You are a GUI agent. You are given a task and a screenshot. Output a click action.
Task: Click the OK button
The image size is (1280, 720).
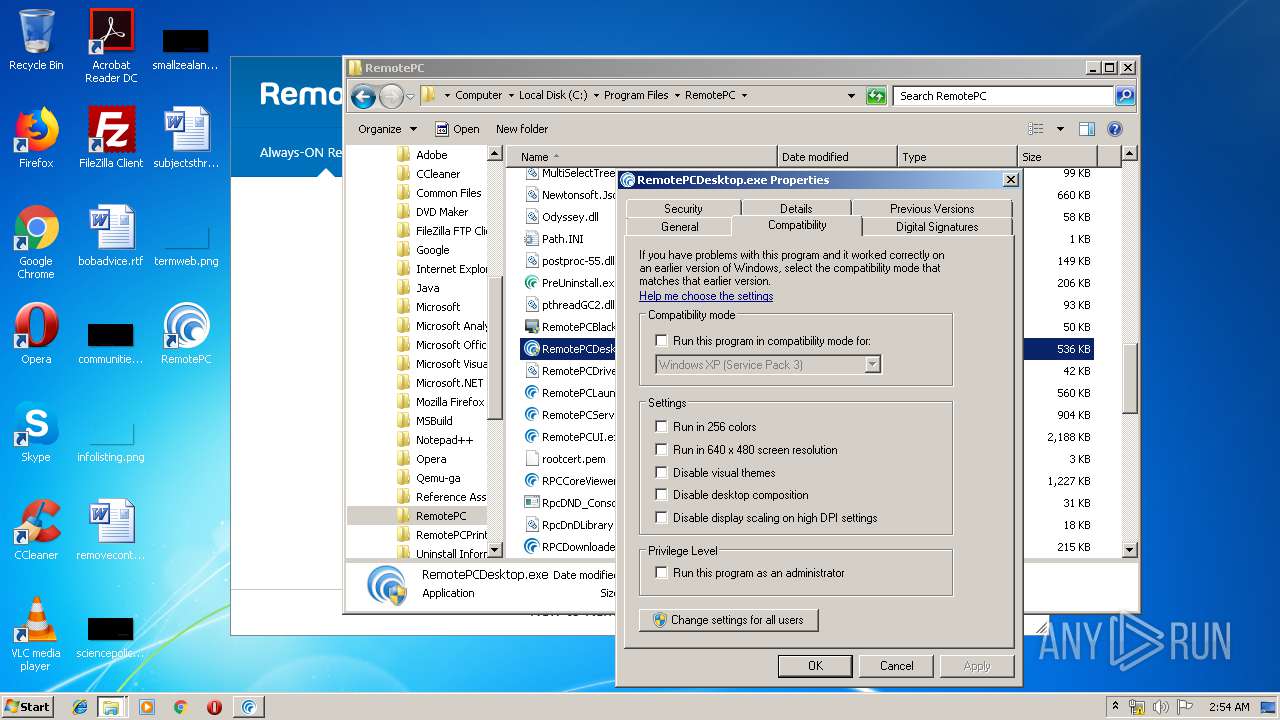click(815, 666)
